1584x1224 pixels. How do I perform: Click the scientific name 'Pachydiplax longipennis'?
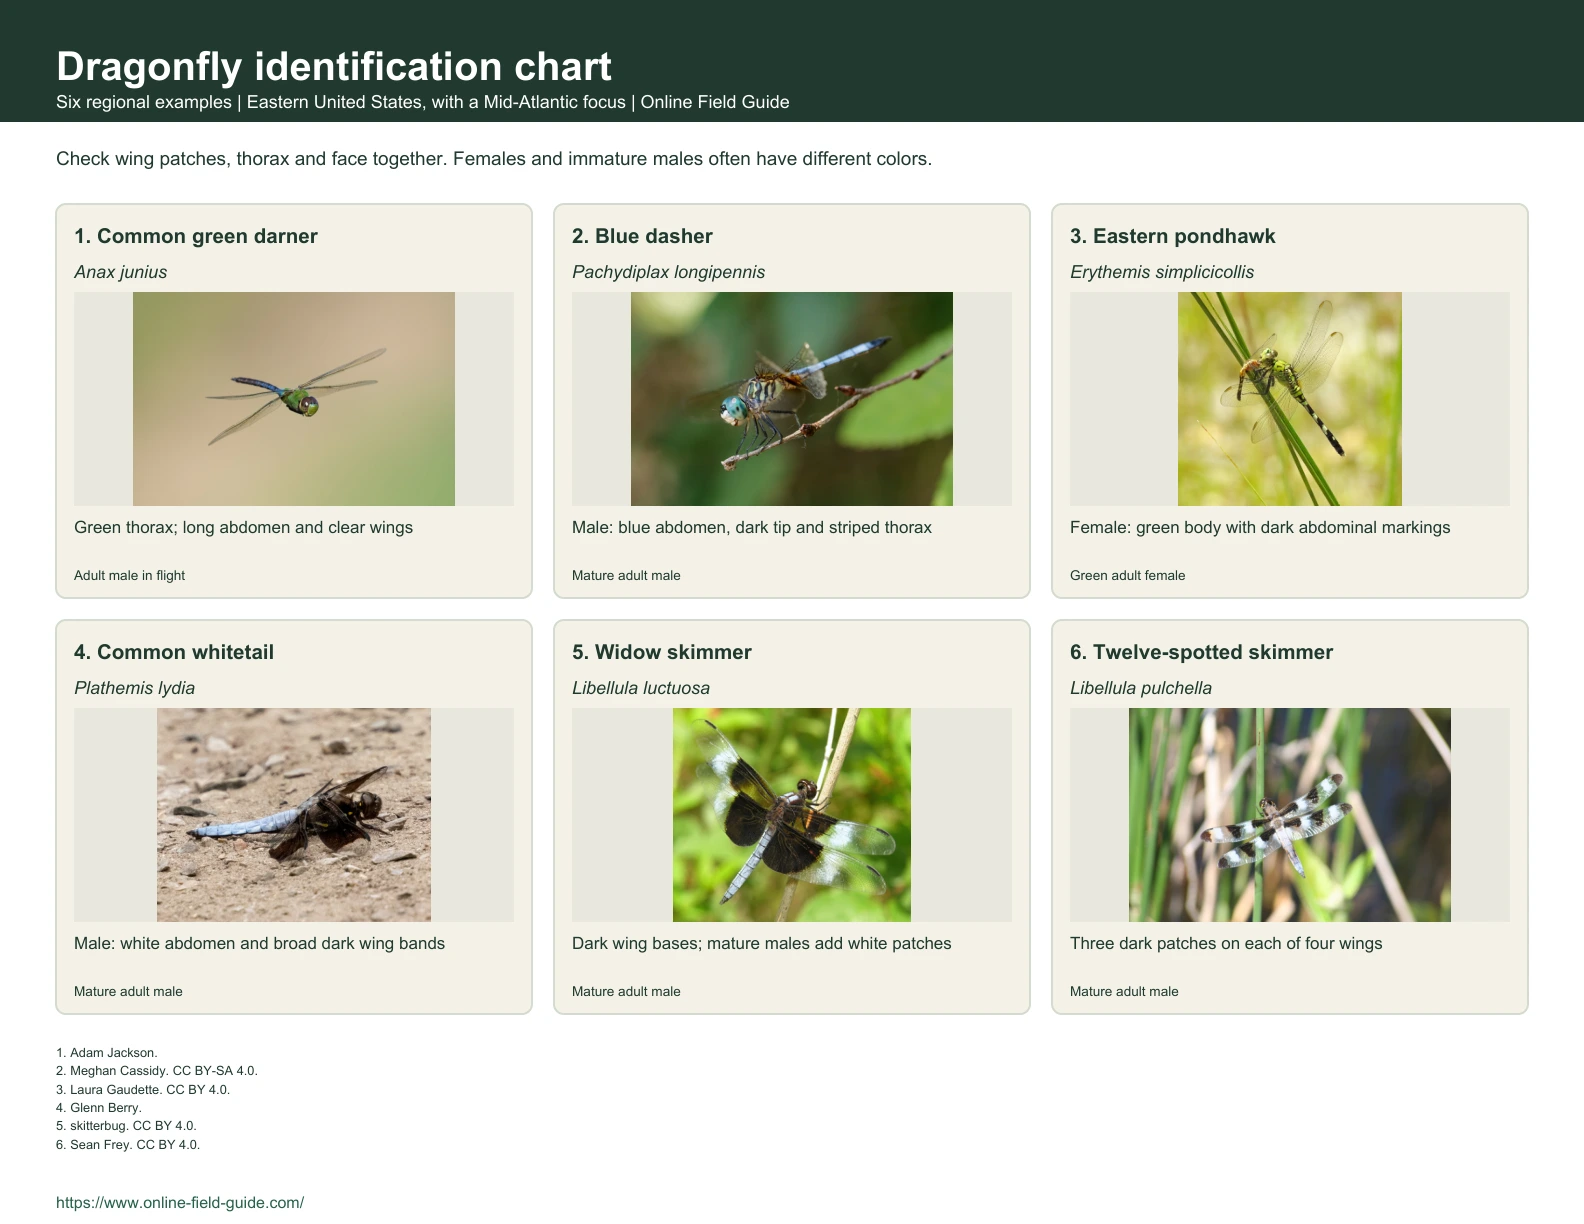coord(668,272)
